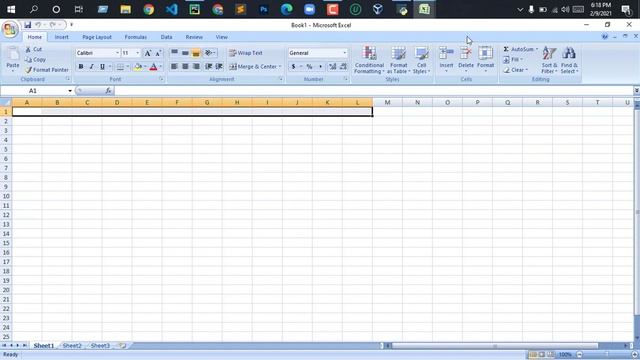Increase font size with Grow Font
The width and height of the screenshot is (640, 360).
148,53
